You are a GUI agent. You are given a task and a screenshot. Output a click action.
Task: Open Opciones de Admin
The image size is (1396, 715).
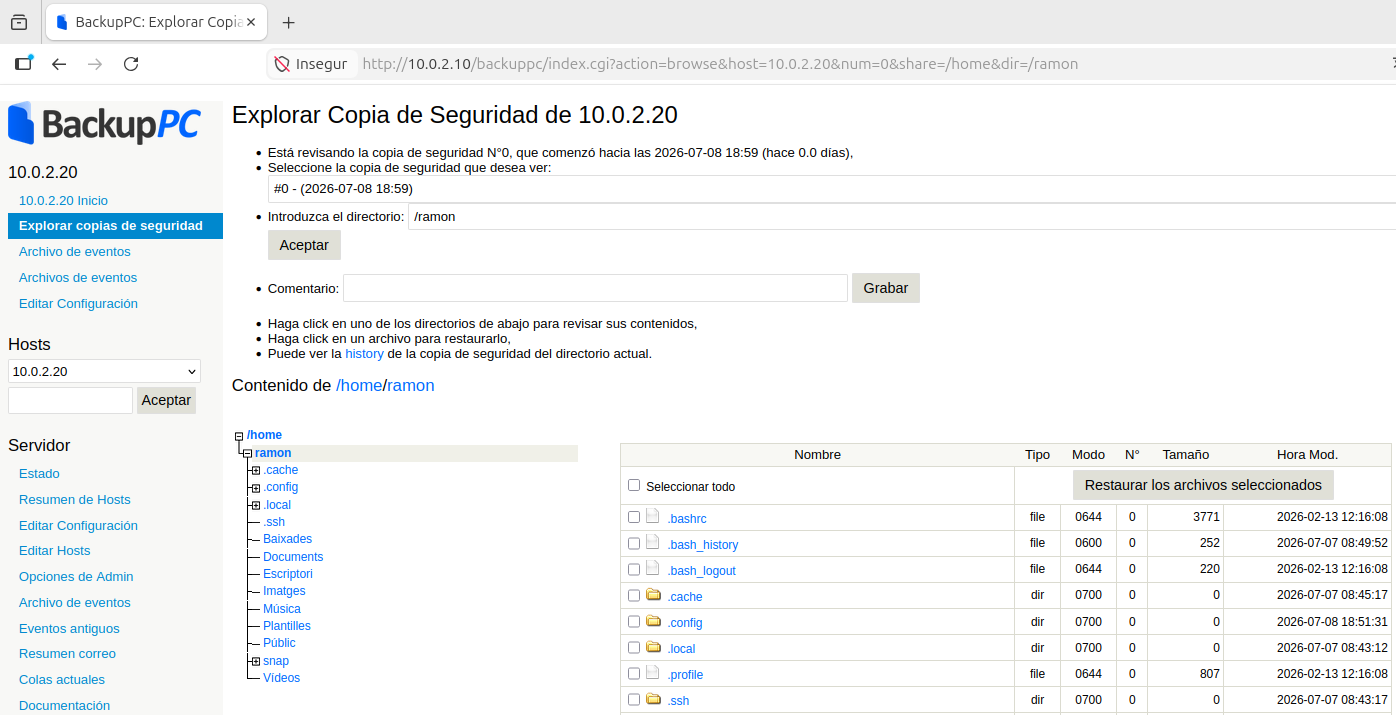(76, 576)
